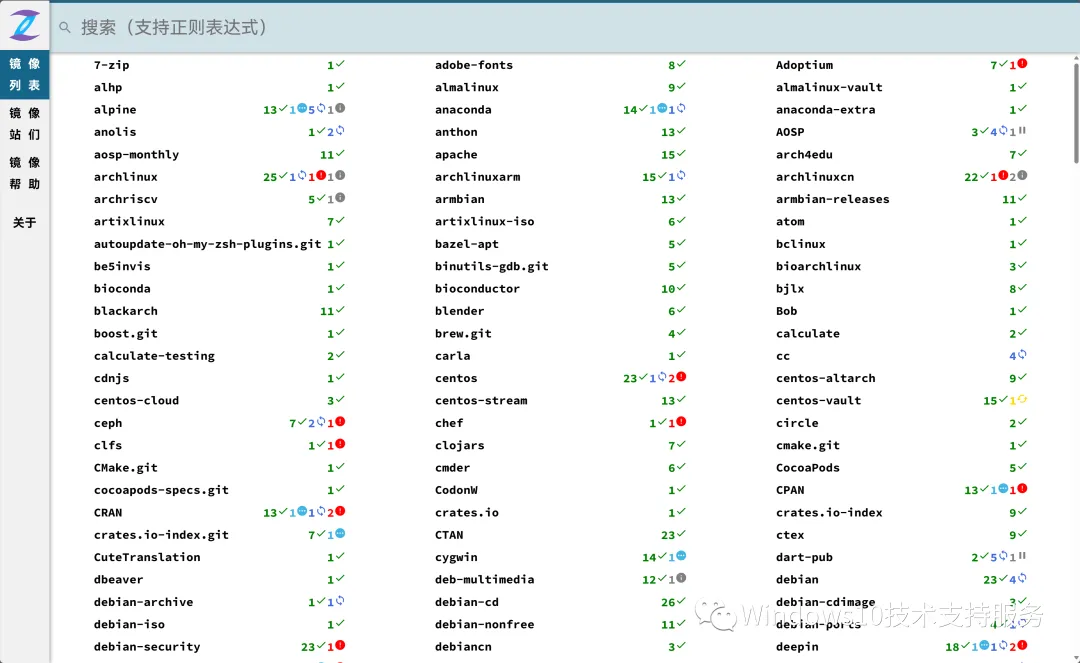This screenshot has width=1080, height=663.
Task: Click the syncing icon for anolis
Action: [340, 130]
